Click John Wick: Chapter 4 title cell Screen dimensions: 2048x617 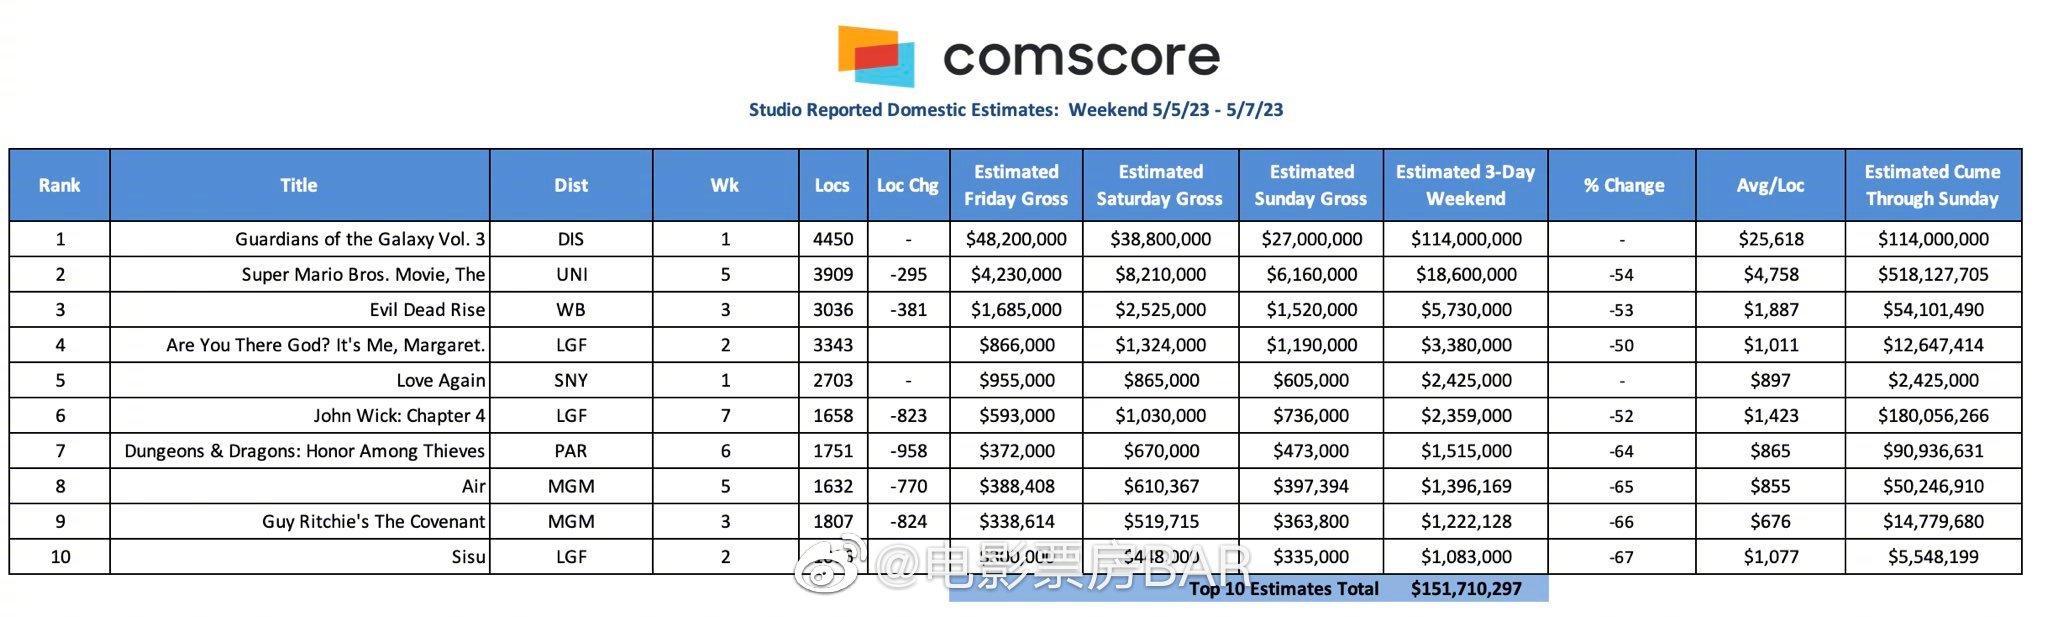click(399, 416)
